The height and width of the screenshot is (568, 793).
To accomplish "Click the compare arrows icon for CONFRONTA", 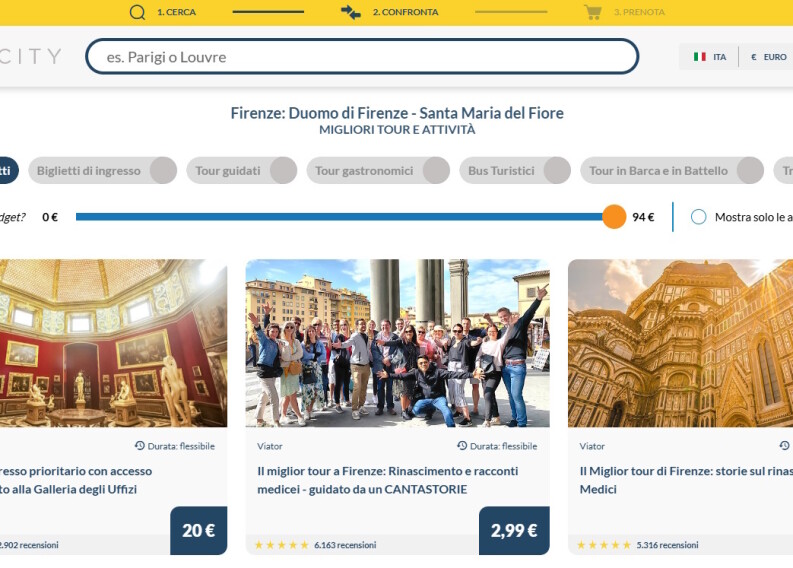I will (350, 12).
